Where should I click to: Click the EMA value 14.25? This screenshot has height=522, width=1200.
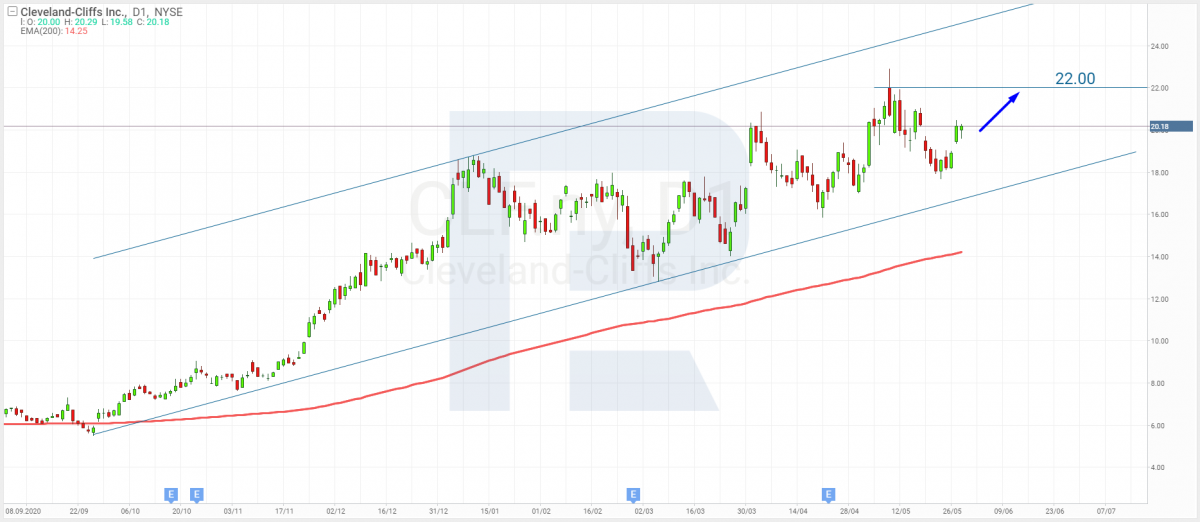[74, 32]
